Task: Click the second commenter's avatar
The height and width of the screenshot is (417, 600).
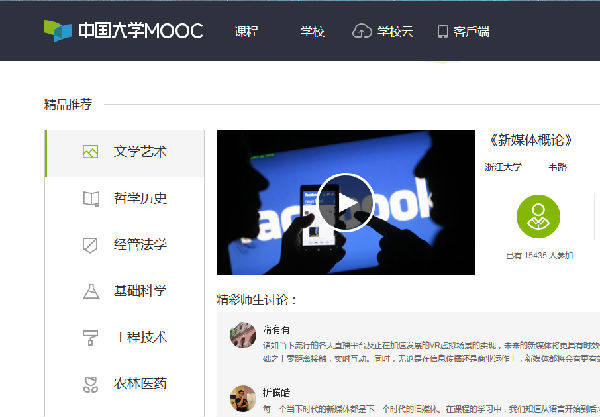Action: tap(243, 398)
